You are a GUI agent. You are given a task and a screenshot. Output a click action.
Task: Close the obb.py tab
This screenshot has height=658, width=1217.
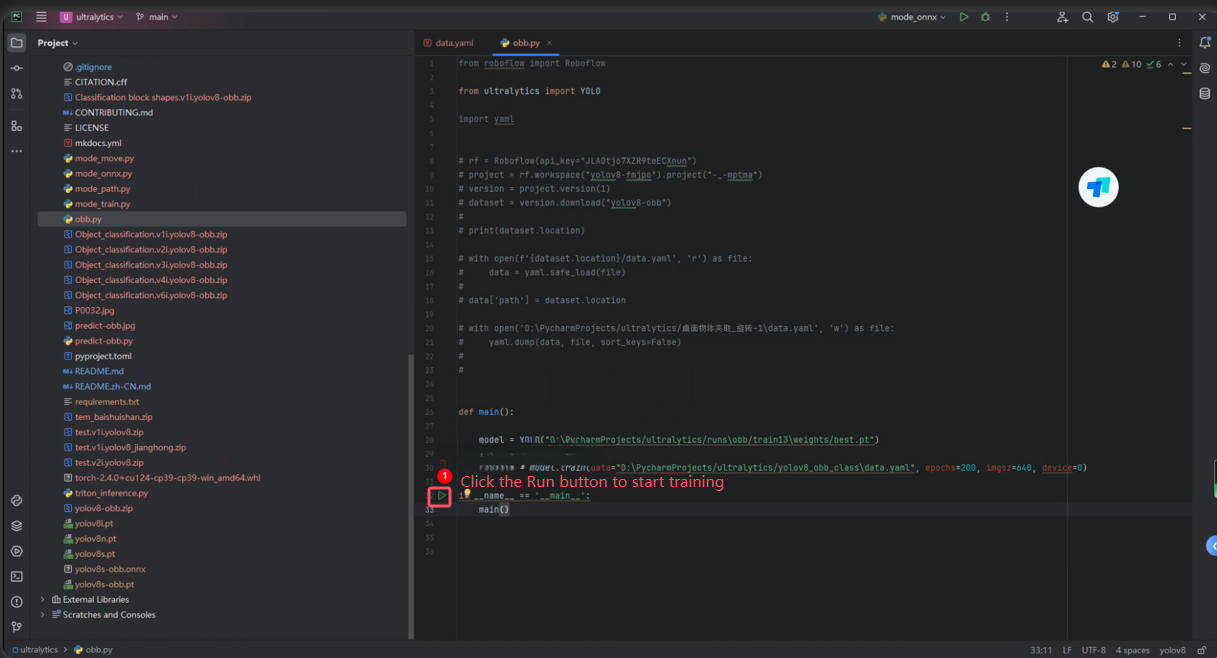tap(549, 43)
